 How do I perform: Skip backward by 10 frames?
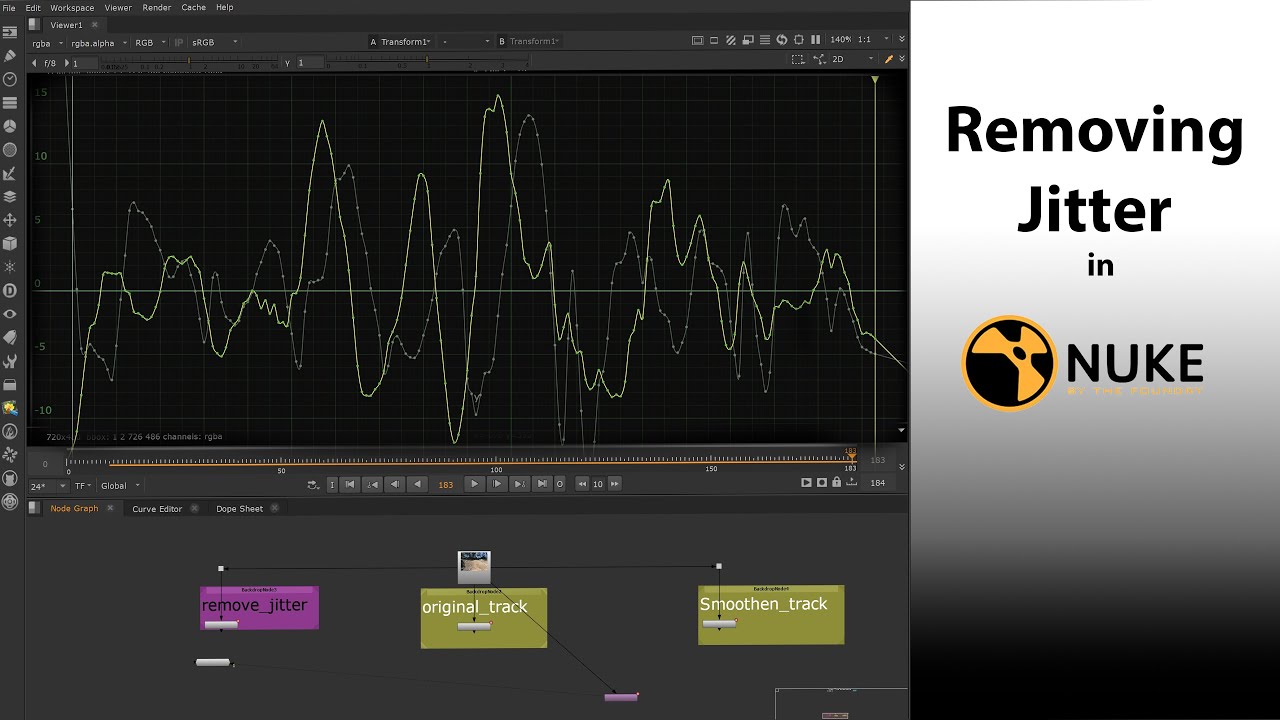(582, 484)
